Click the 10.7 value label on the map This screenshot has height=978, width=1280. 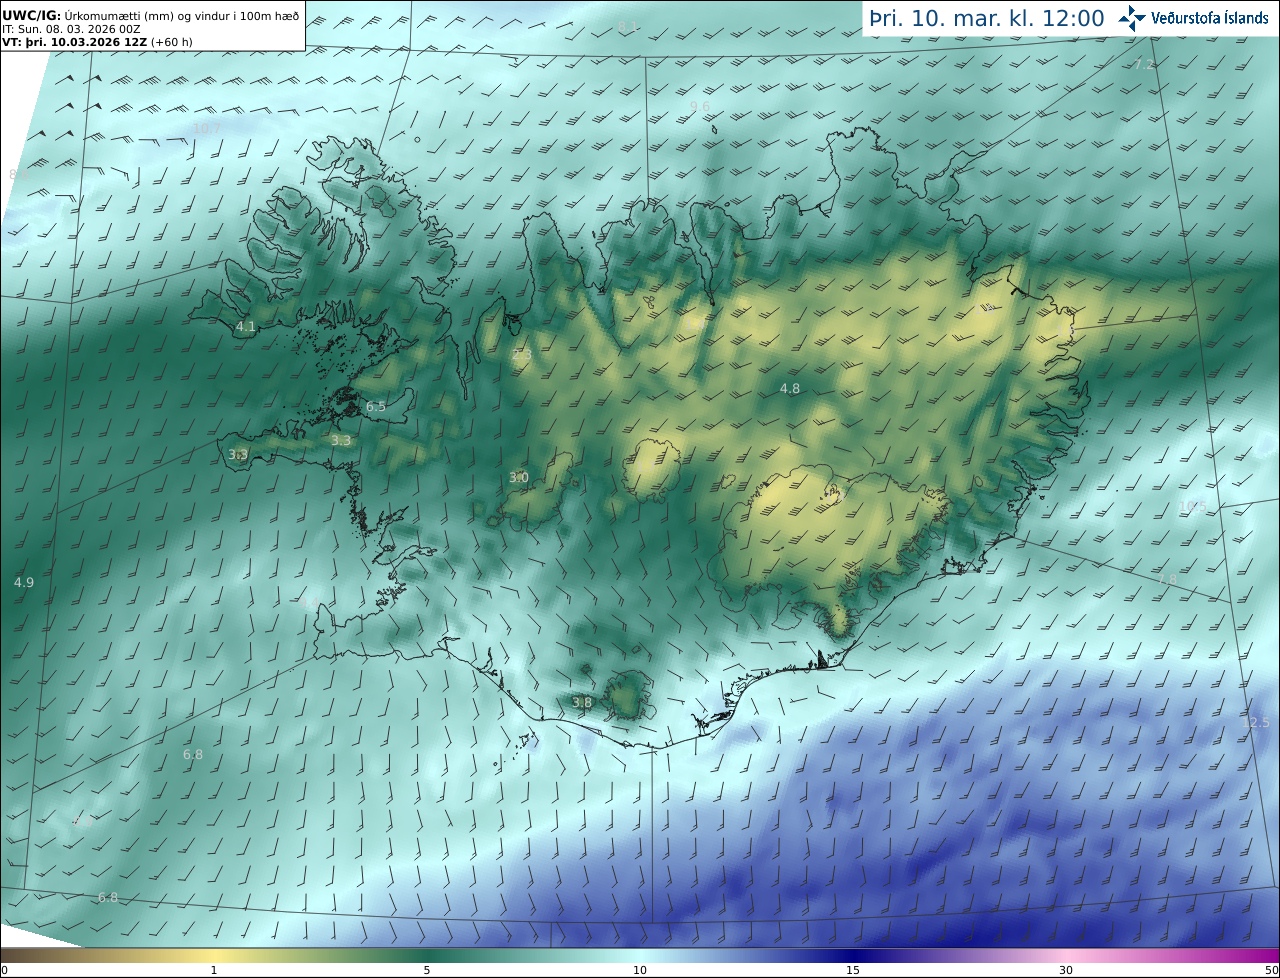[x=207, y=128]
